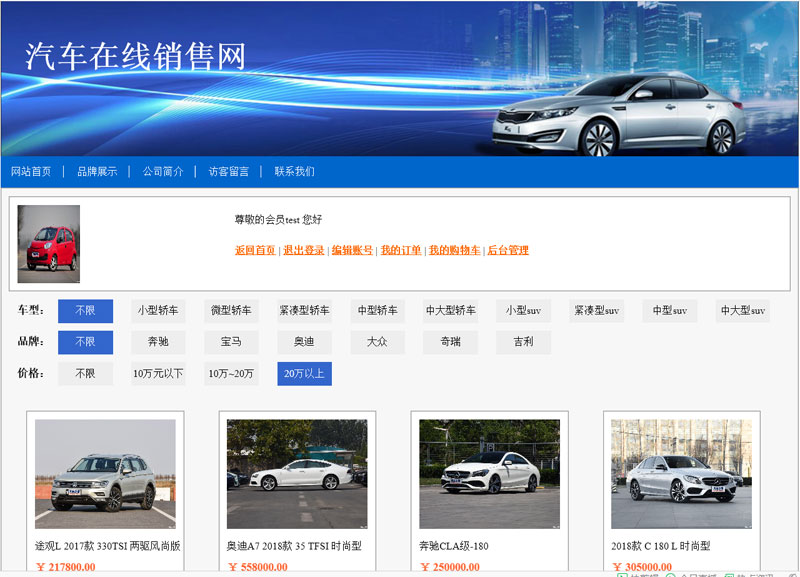Viewport: 800px width, 577px height.
Task: Filter price by 10万元以下
Action: tap(158, 374)
